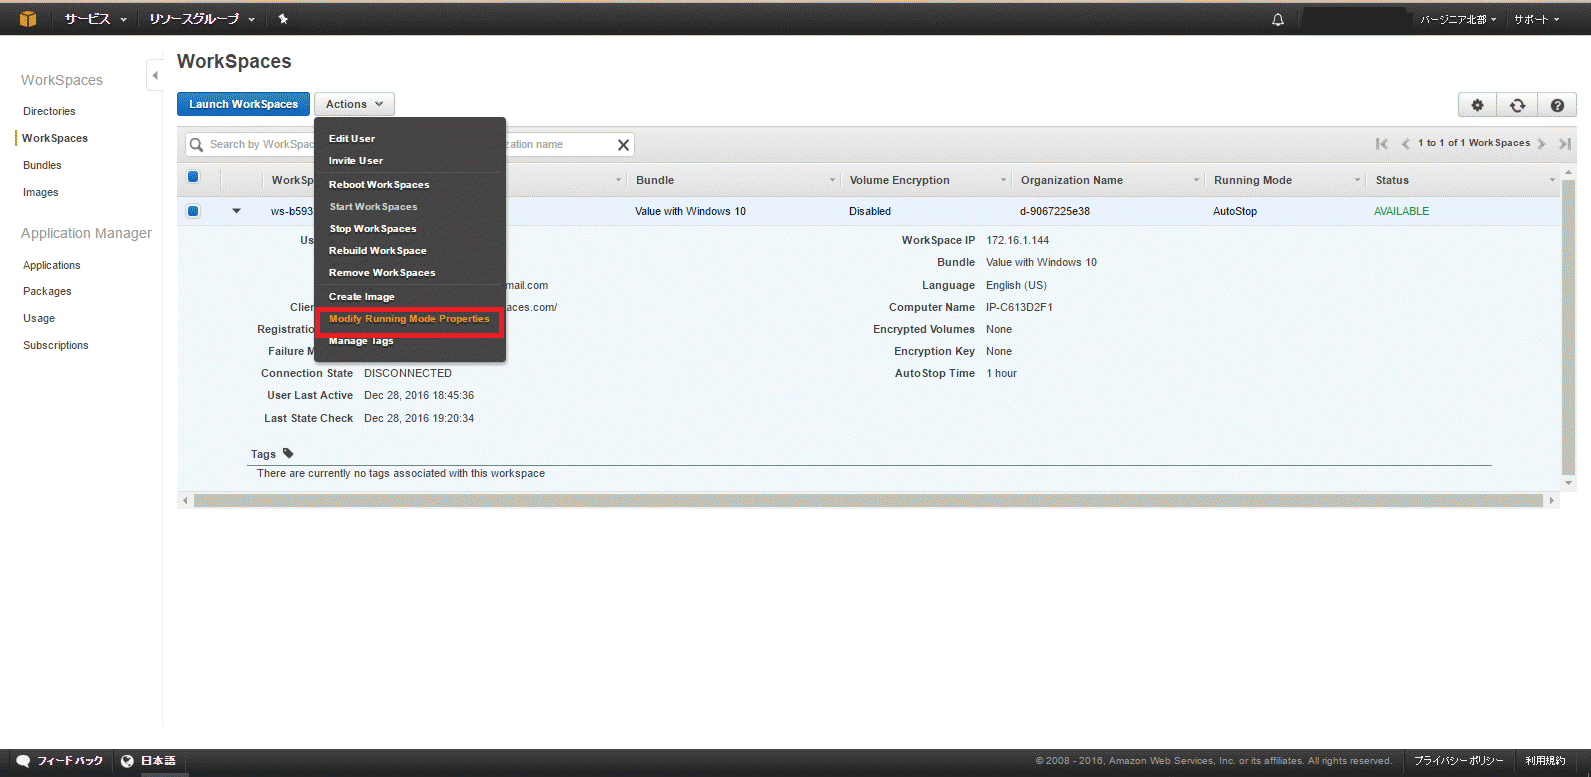The width and height of the screenshot is (1591, 777).
Task: Open Applications in the sidebar
Action: [x=52, y=265]
